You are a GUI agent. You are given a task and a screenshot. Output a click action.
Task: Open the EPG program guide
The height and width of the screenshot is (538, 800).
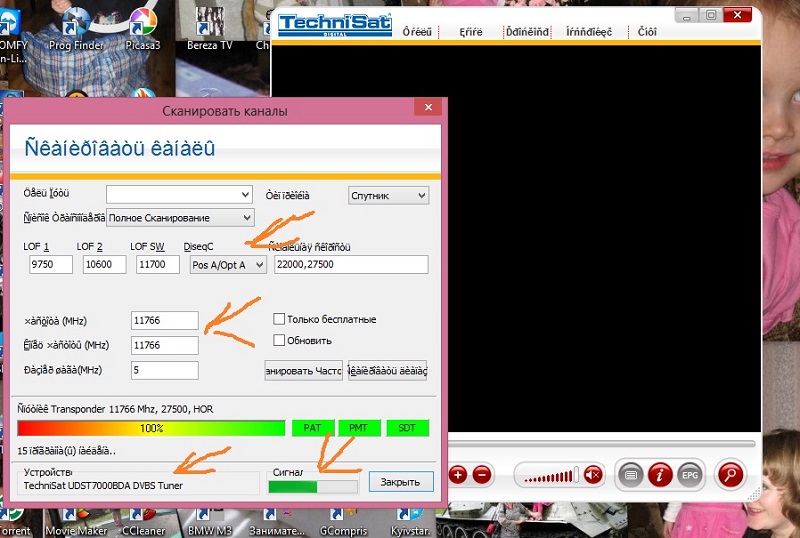(x=688, y=474)
